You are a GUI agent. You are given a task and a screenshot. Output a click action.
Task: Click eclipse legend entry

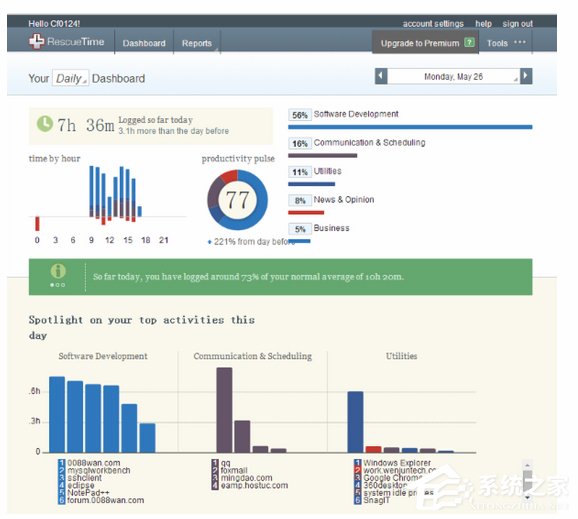81,485
